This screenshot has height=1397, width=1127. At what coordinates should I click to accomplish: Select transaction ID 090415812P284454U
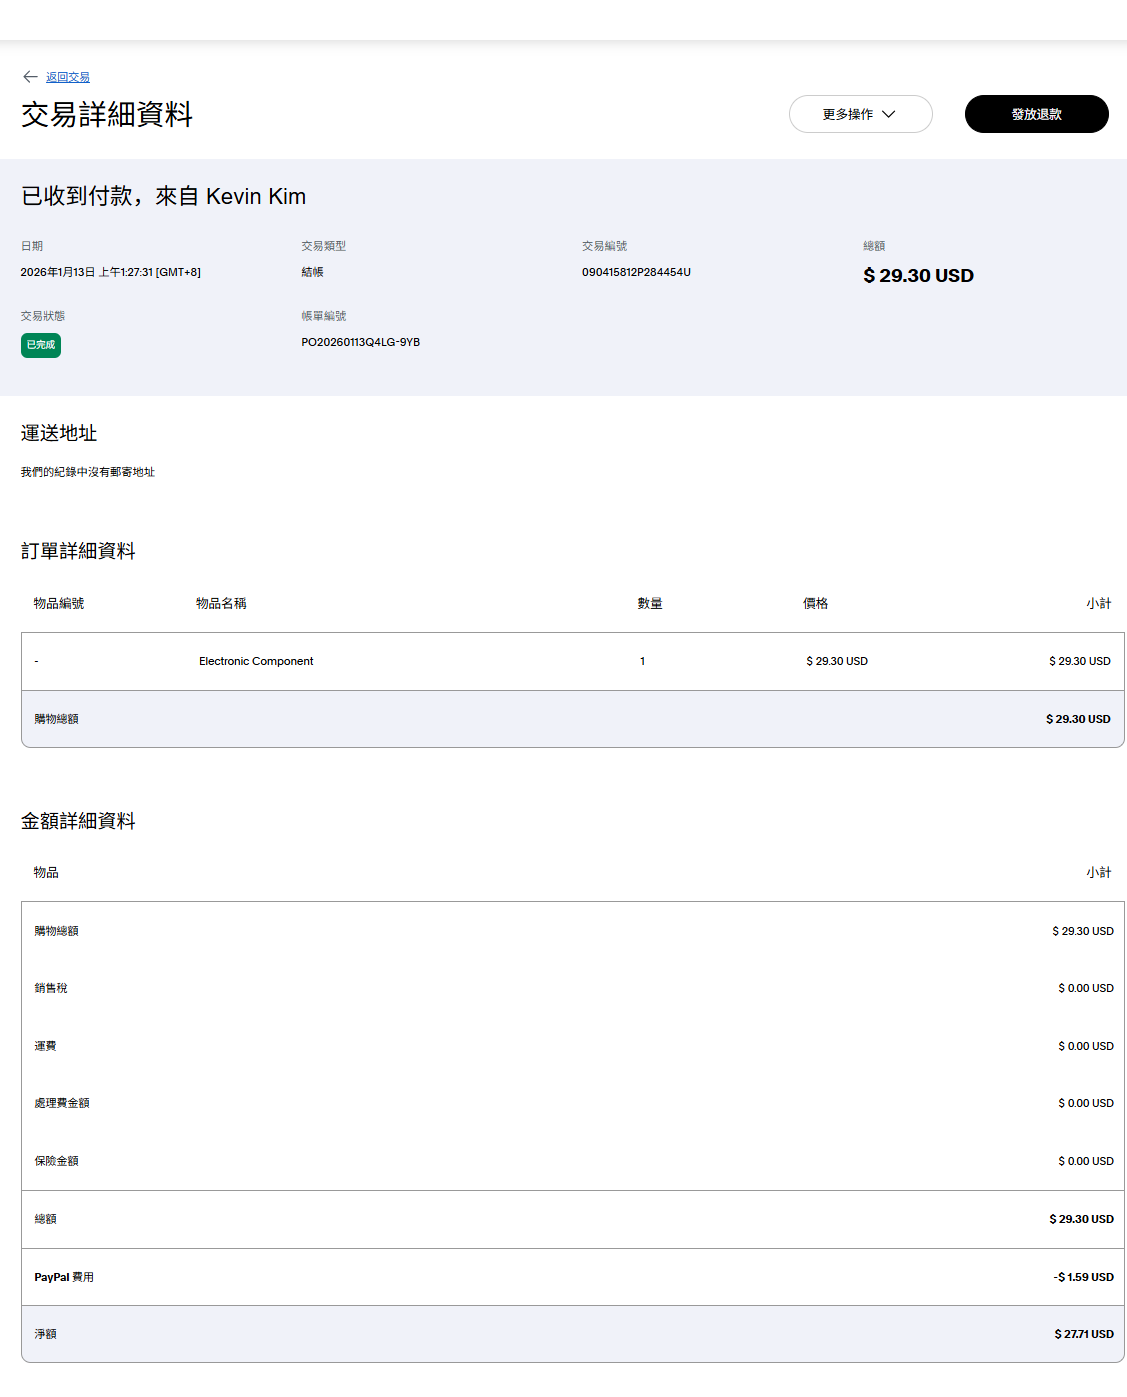click(x=636, y=272)
